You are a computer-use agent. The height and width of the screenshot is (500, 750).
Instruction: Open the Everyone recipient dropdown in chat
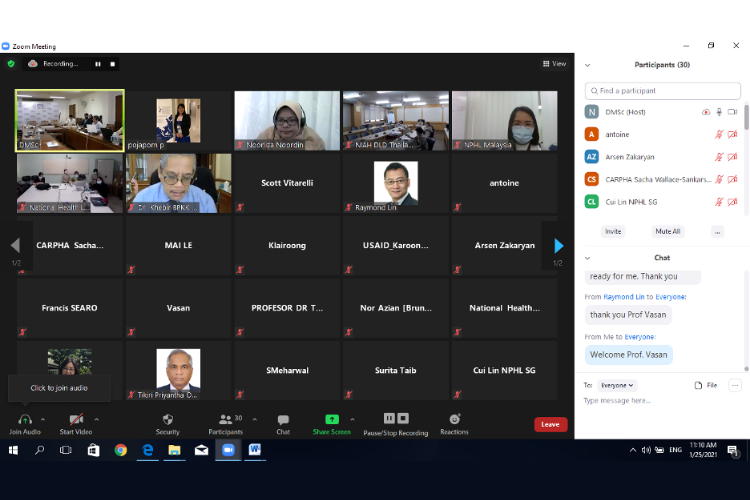click(617, 385)
